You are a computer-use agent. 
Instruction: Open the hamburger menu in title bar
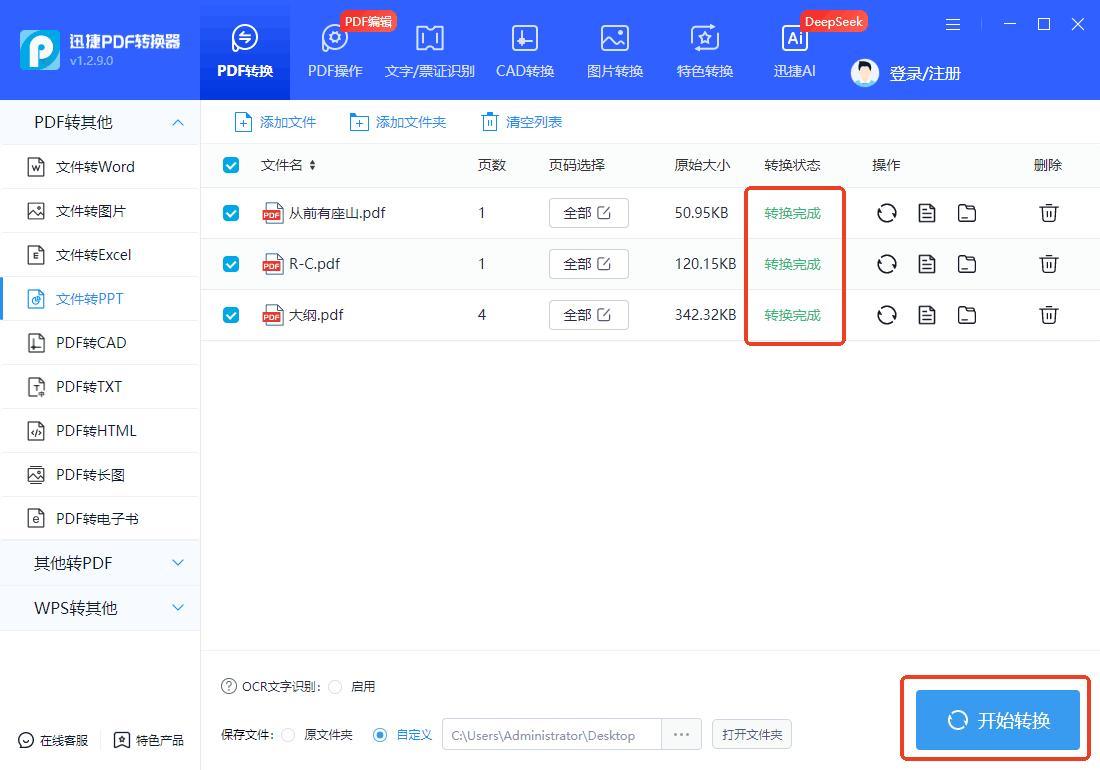pos(953,24)
